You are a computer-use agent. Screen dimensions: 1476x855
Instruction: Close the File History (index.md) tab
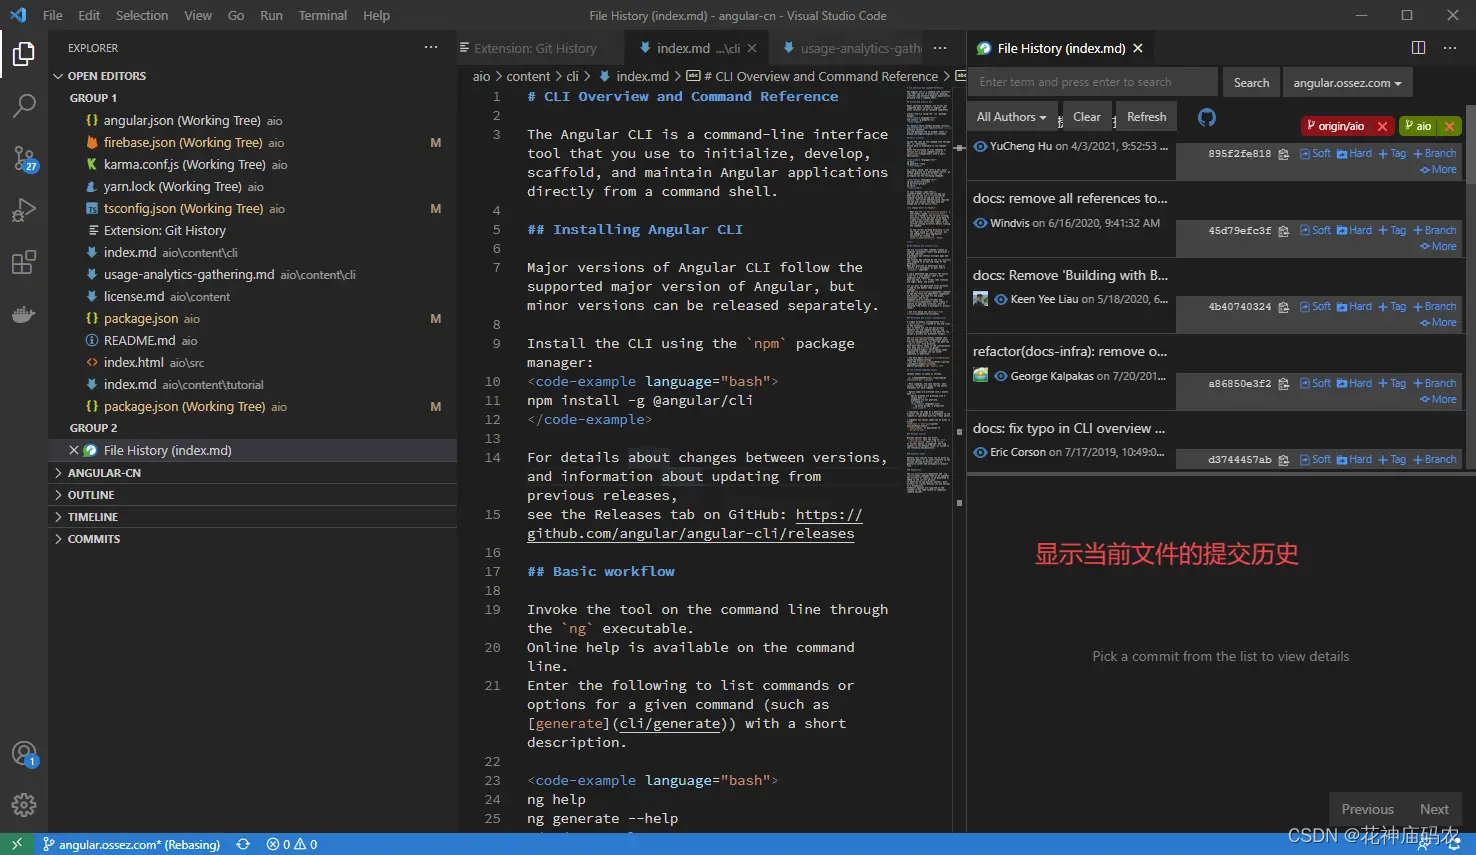click(1138, 48)
